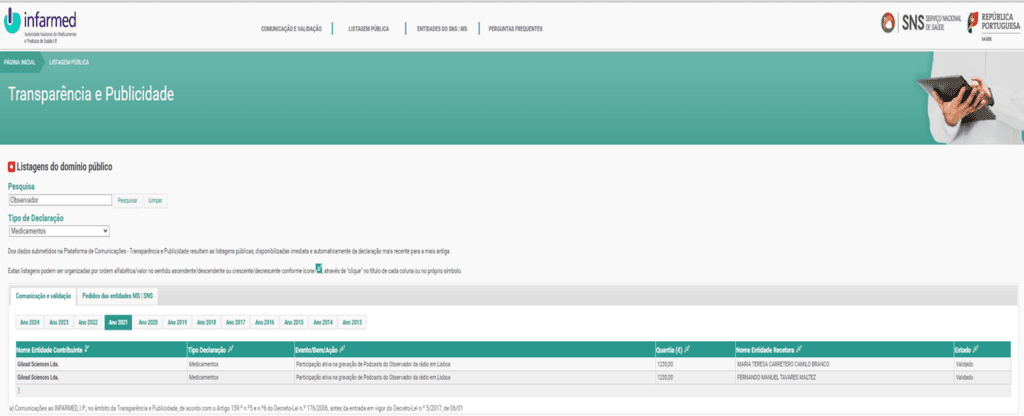Select the Ano 2024 year filter
This screenshot has width=1024, height=416.
click(x=29, y=322)
